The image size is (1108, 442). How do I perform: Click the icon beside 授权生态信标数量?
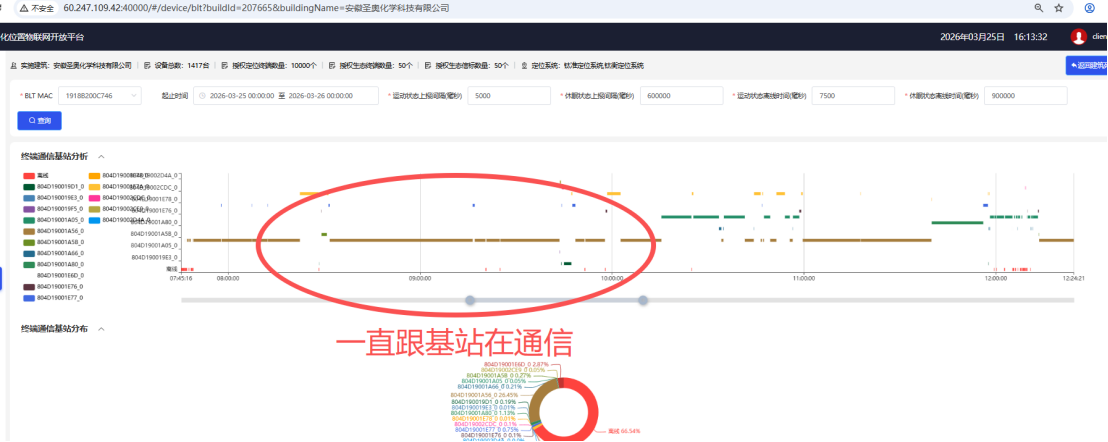pos(428,66)
